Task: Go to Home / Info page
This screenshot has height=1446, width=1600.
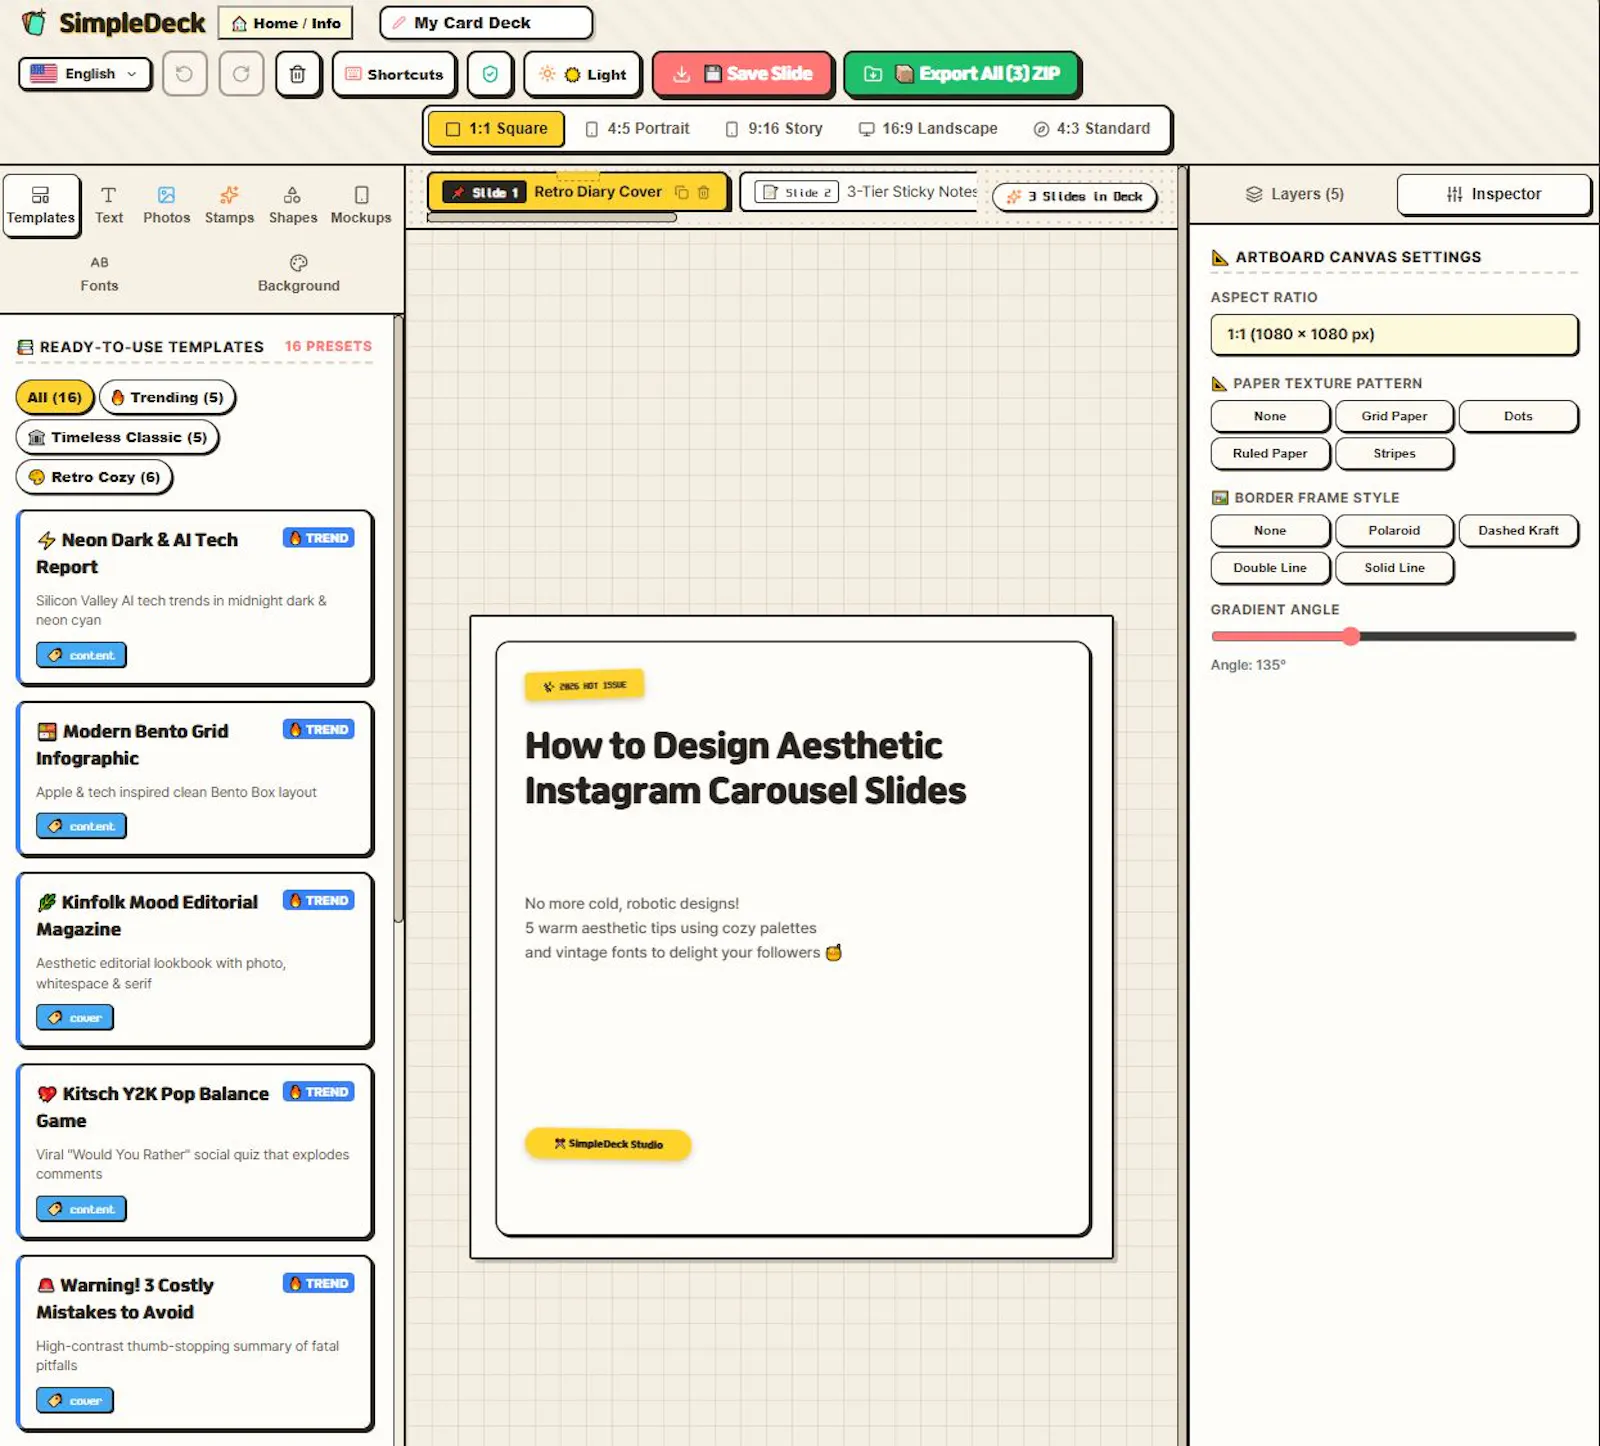Action: tap(286, 23)
